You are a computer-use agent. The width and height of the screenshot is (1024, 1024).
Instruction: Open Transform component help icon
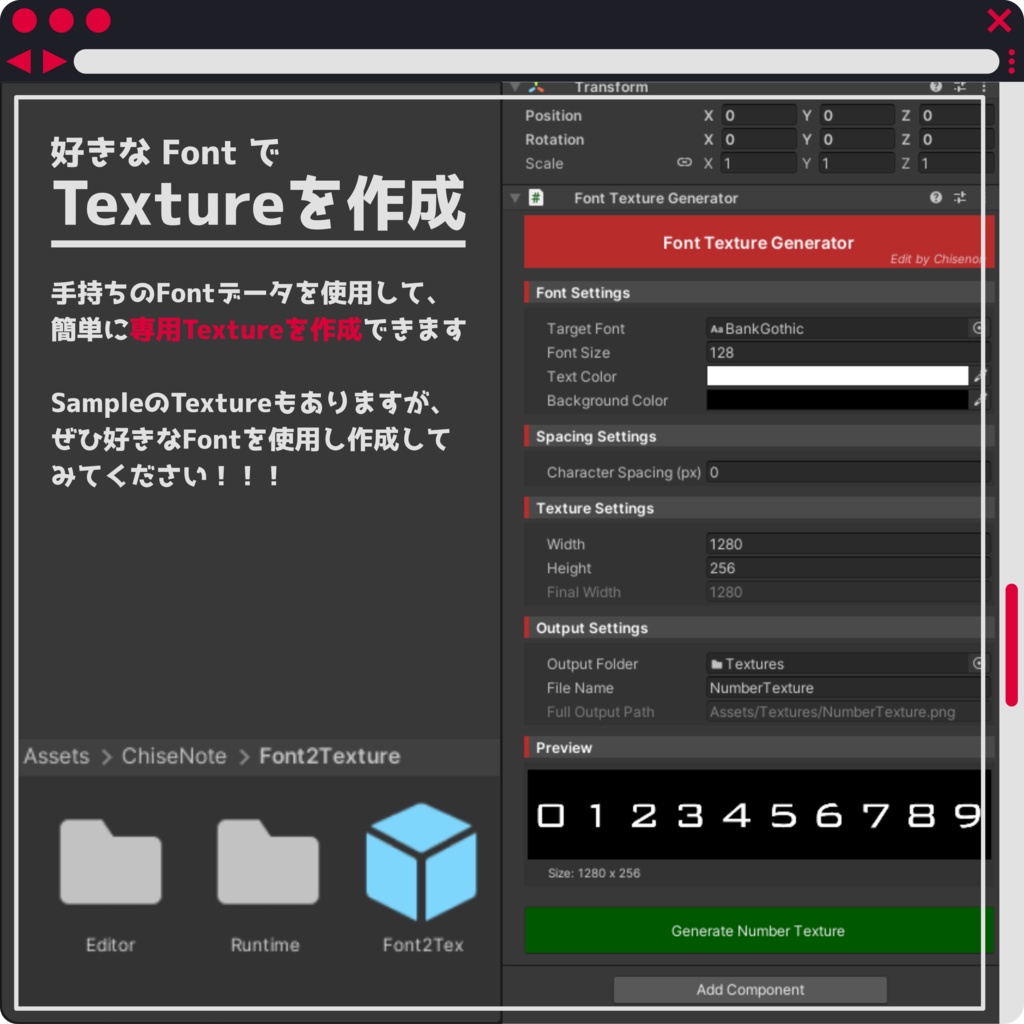point(936,86)
